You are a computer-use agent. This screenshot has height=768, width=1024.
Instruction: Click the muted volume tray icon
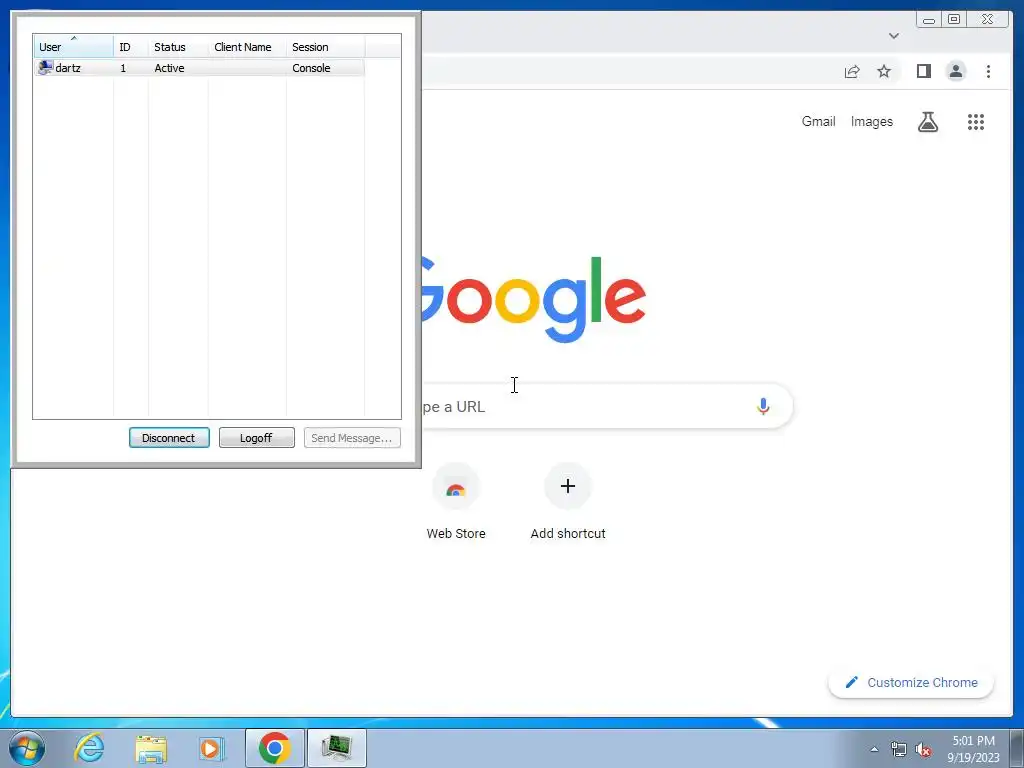[x=922, y=750]
